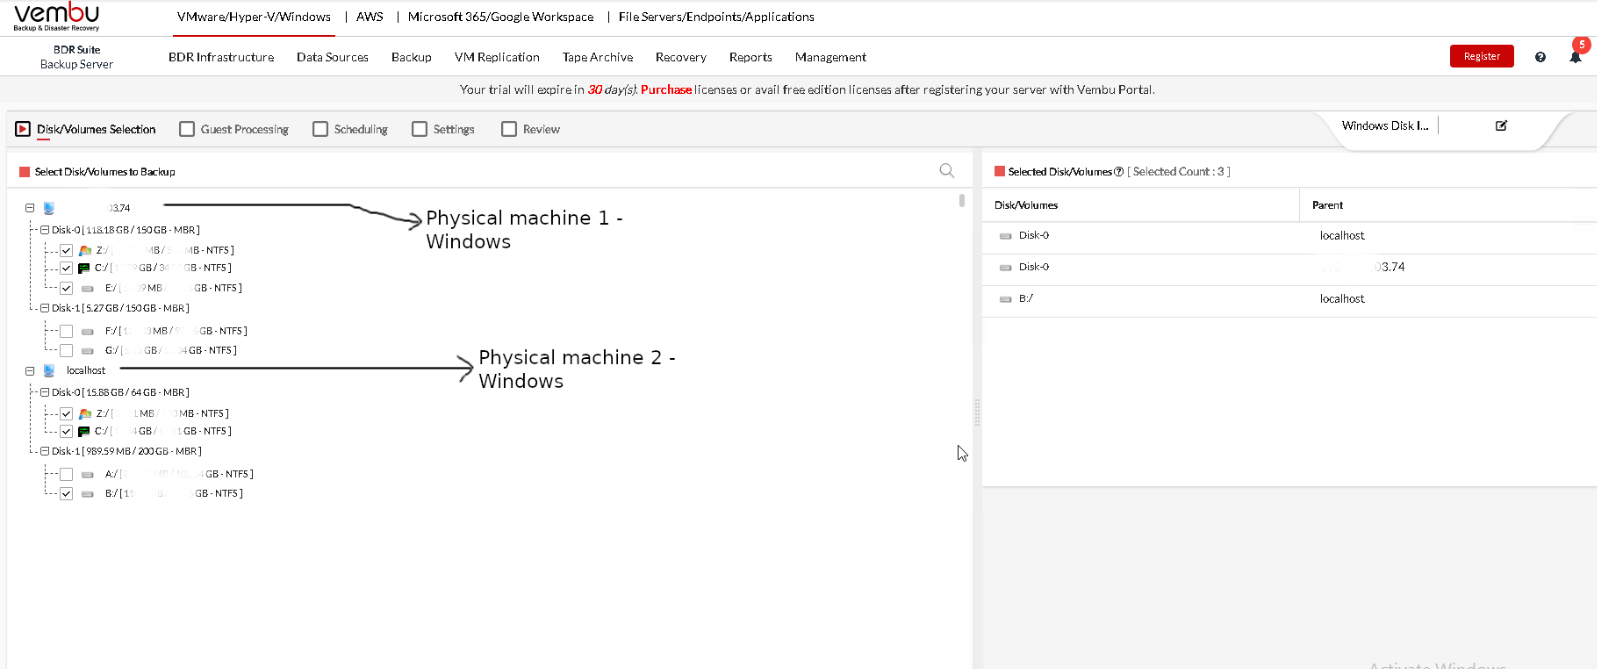Uncheck C:/ under the 15.88 GB disk

pyautogui.click(x=66, y=431)
